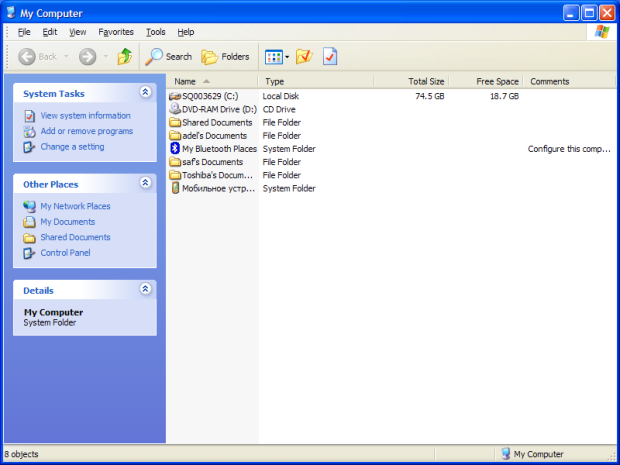The image size is (620, 465).
Task: Select the DVD-RAM Drive (D:) disc icon
Action: click(x=175, y=109)
